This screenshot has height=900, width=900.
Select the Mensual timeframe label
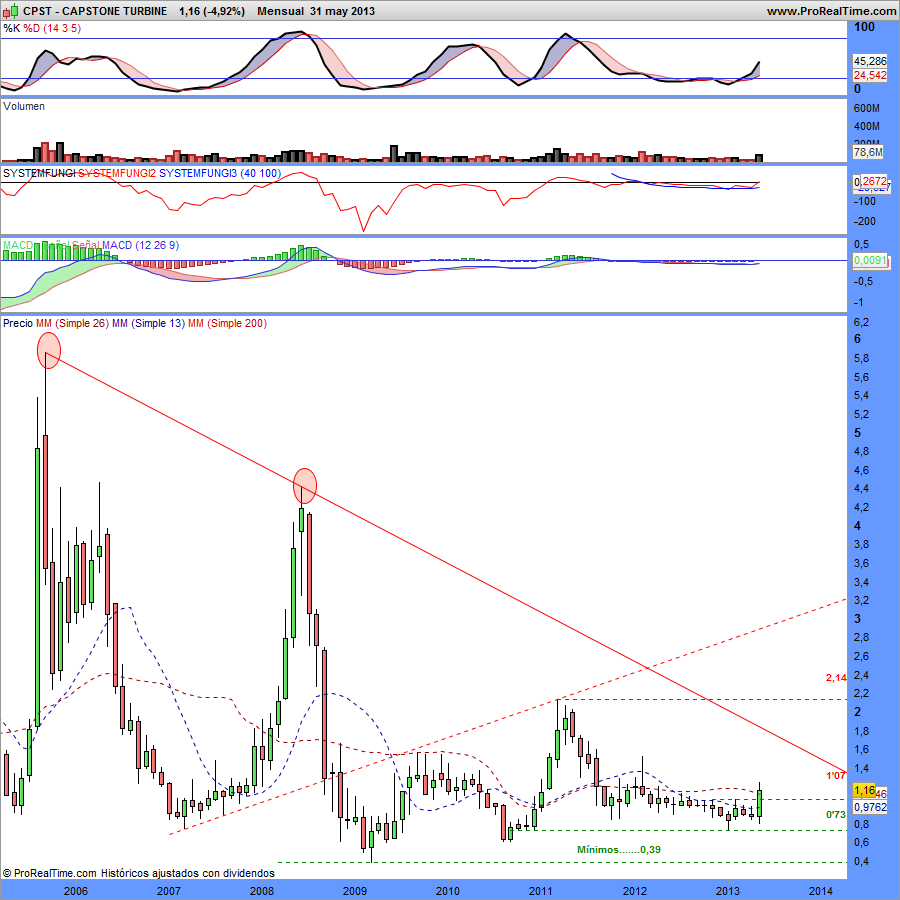(281, 11)
